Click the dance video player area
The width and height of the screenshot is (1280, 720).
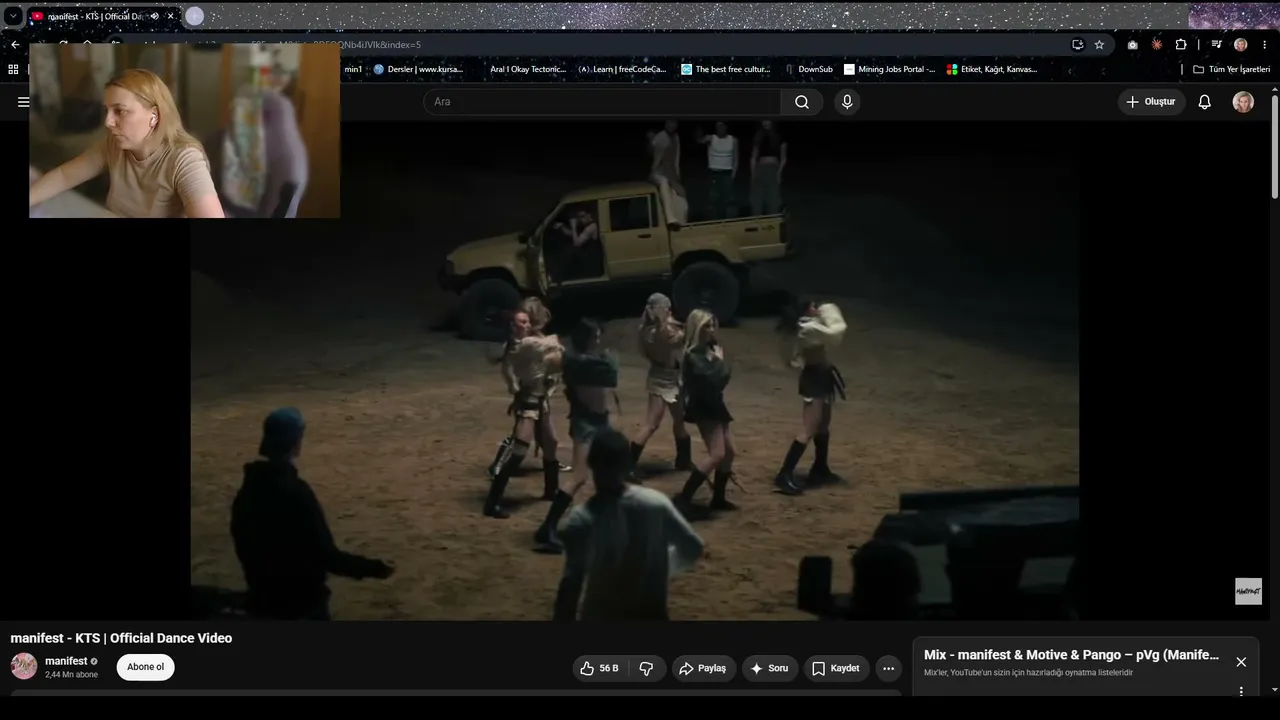(635, 370)
